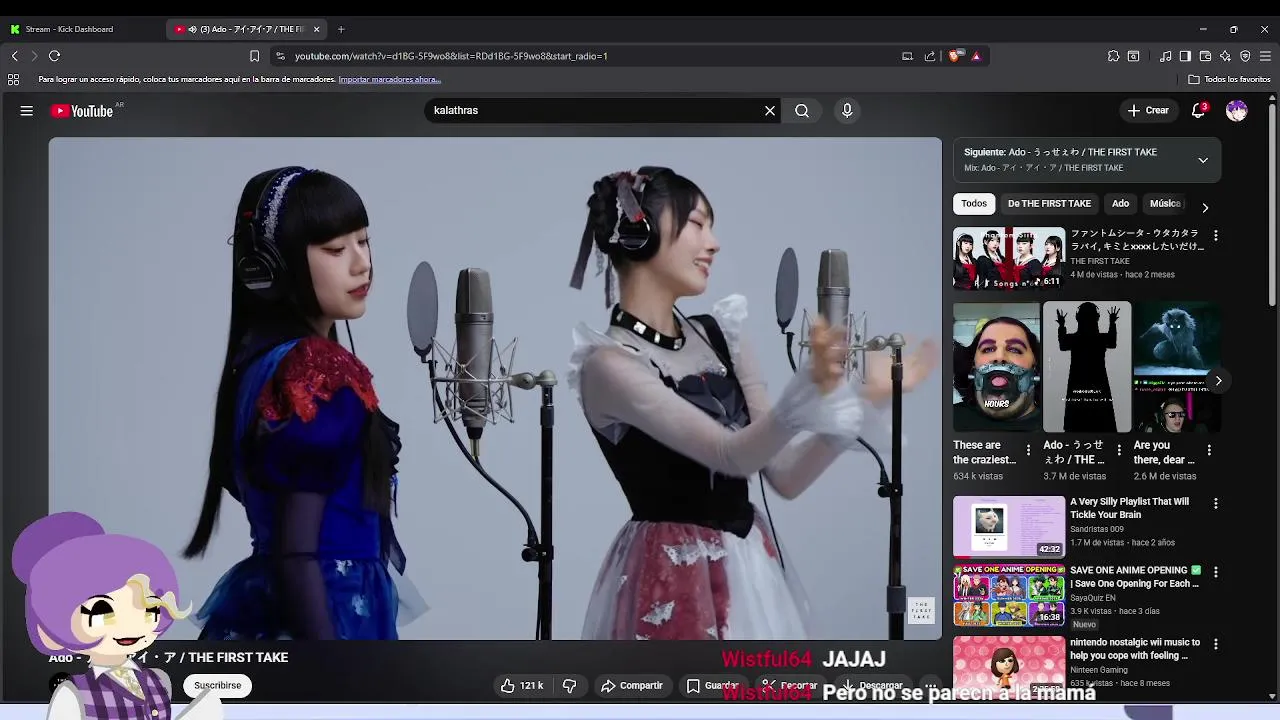Open the nintendo nostalgic wii music title
Viewport: 1280px width, 720px height.
[x=1135, y=649]
